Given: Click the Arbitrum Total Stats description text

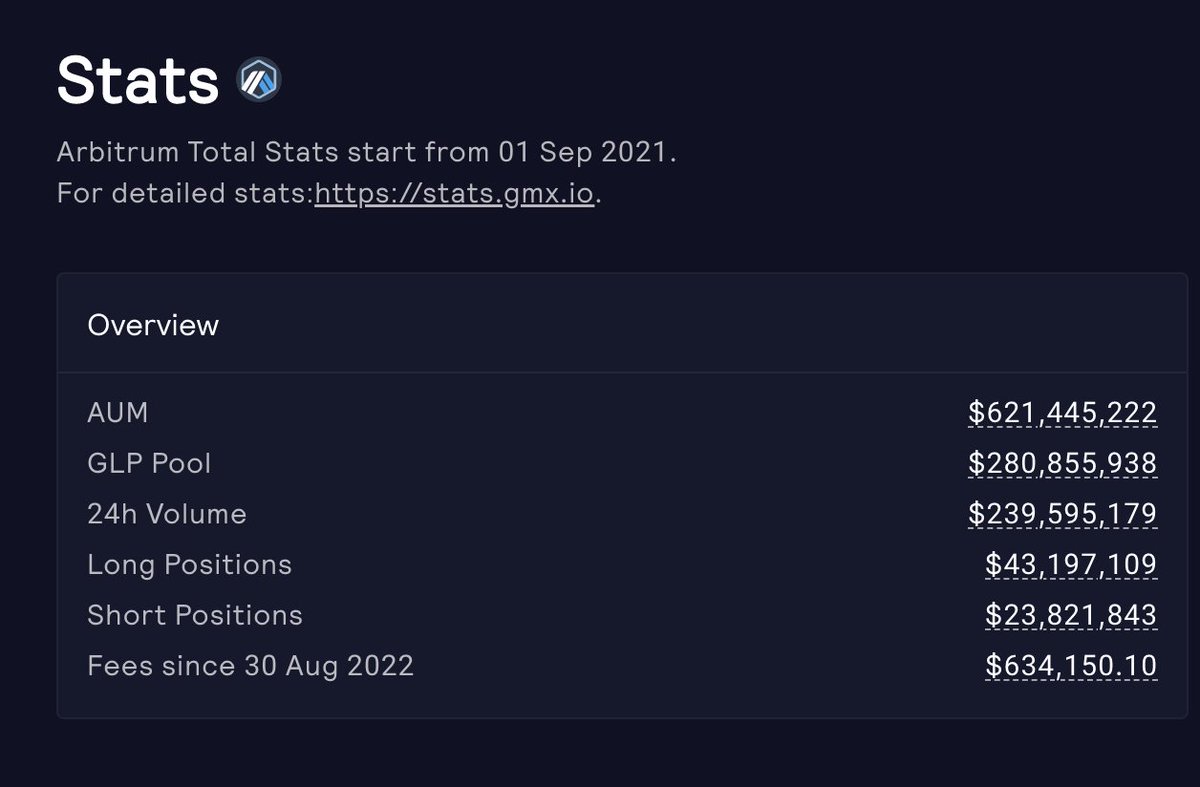Looking at the screenshot, I should [368, 153].
